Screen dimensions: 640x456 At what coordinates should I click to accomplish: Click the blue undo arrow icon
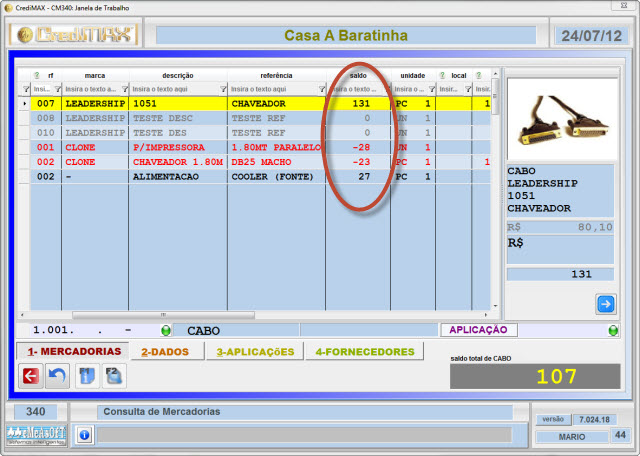pos(57,376)
